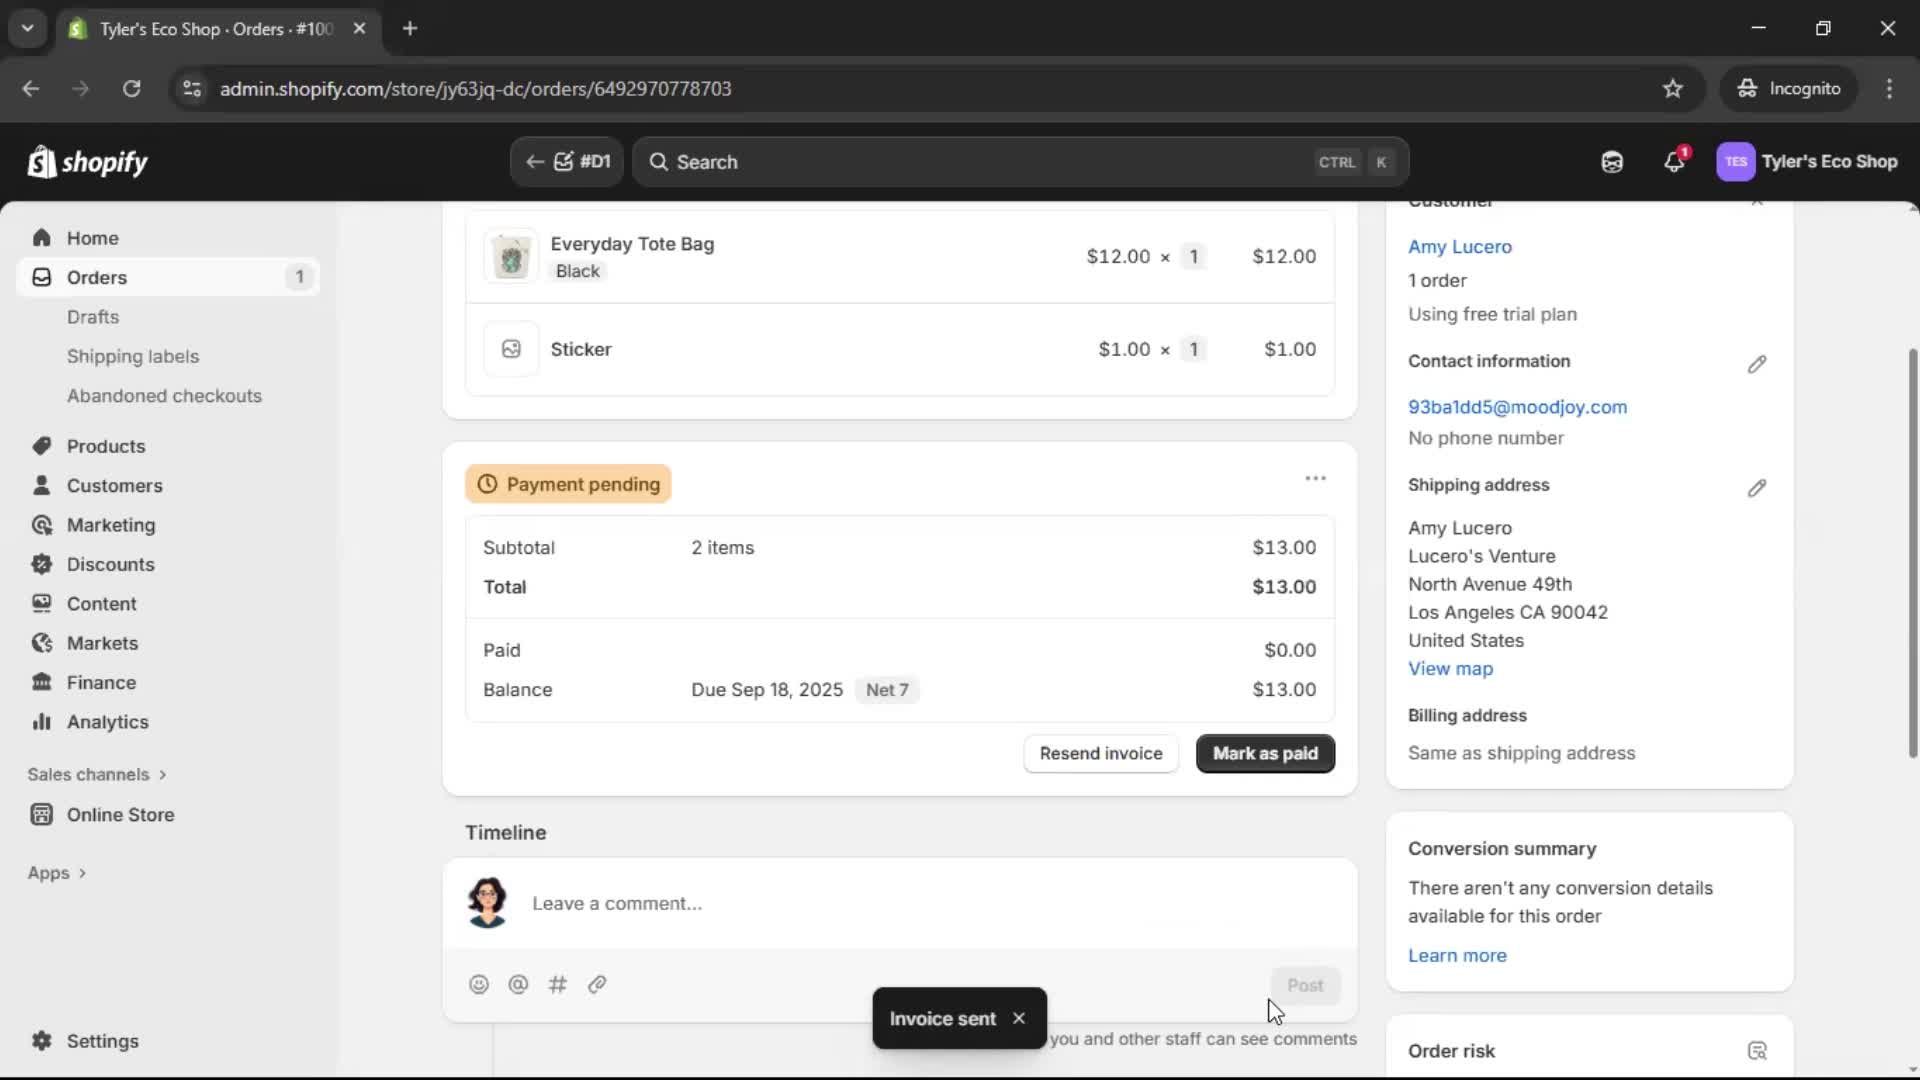Switch to the Drafts section under Orders
The height and width of the screenshot is (1080, 1920).
(93, 316)
